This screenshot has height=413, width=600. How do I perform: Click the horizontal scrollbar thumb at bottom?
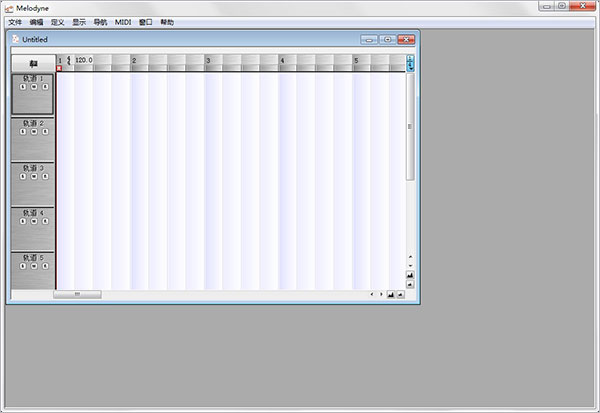pyautogui.click(x=77, y=294)
